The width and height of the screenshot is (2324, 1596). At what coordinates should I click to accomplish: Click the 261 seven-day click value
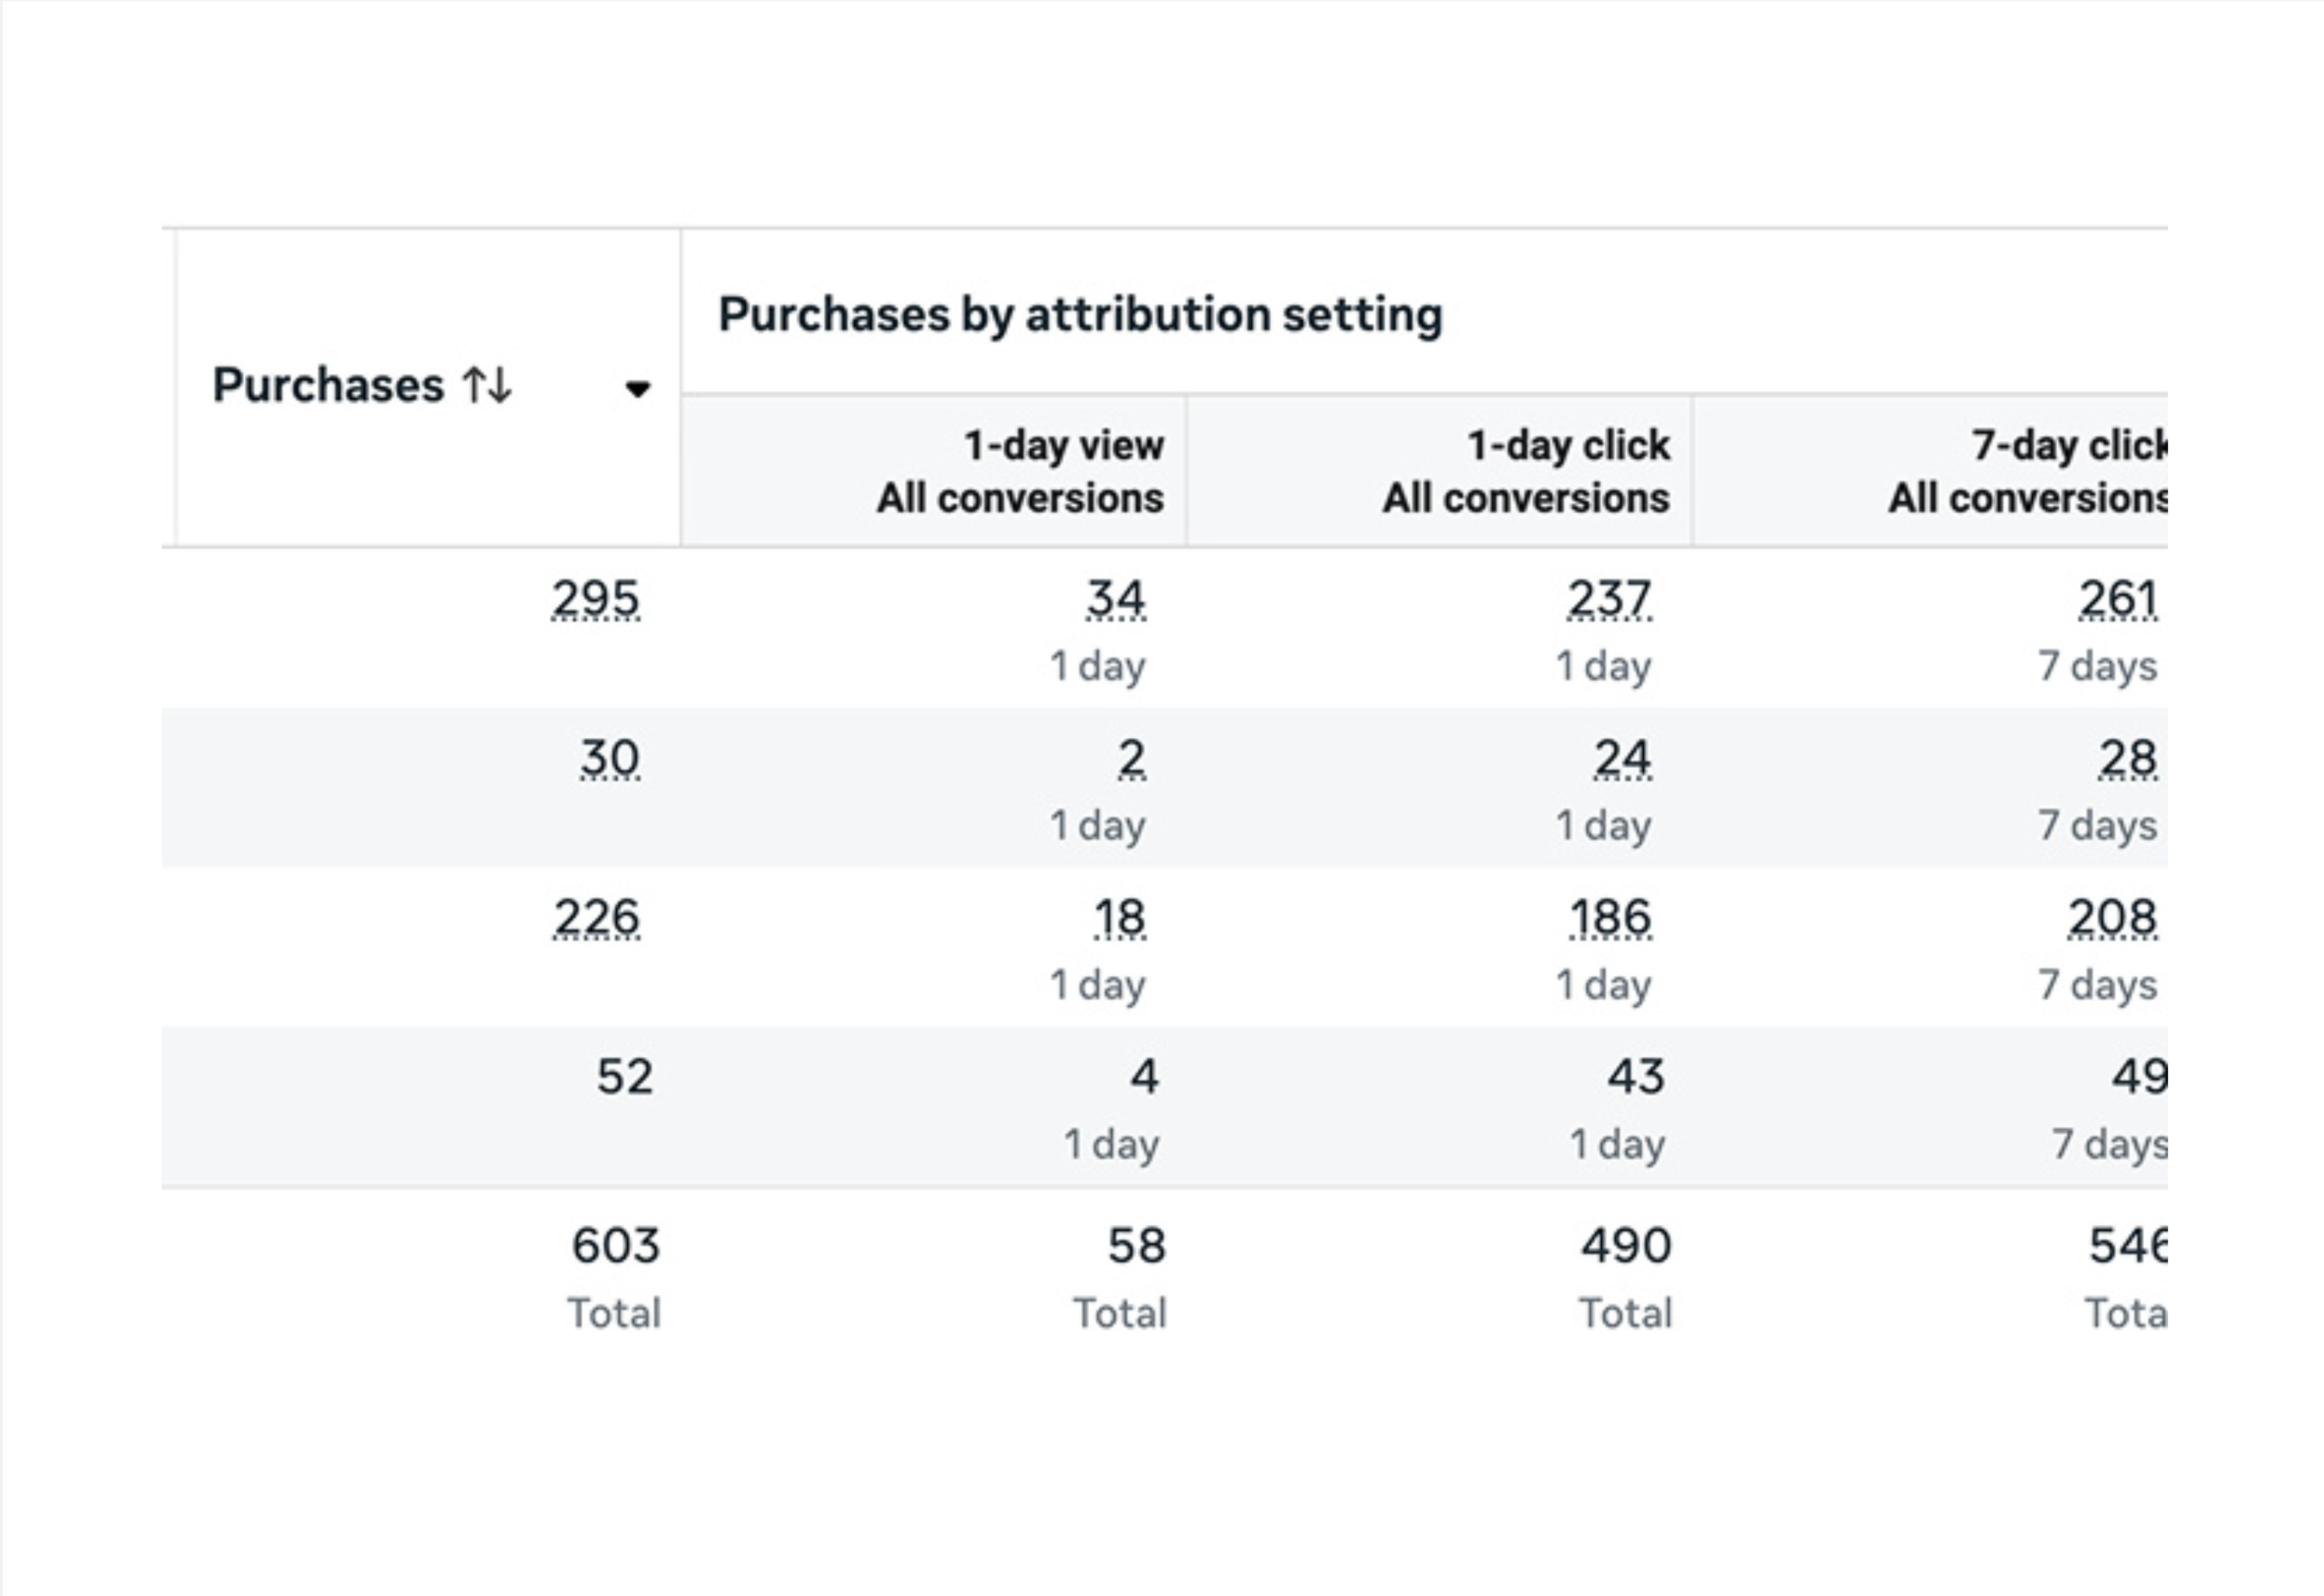click(2117, 599)
